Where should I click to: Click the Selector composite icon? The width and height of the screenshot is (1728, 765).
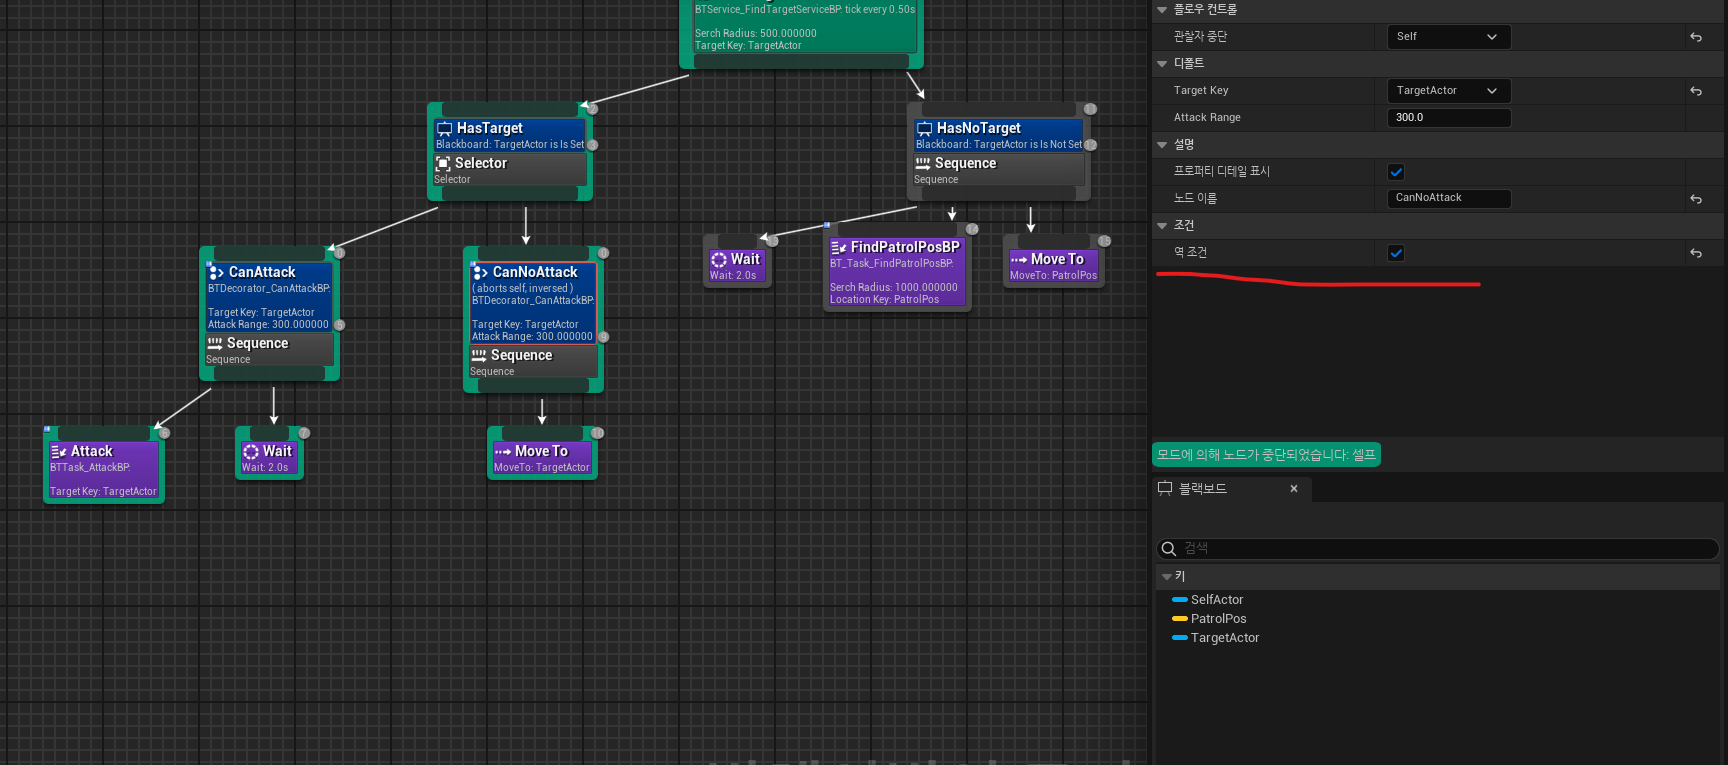(x=443, y=163)
